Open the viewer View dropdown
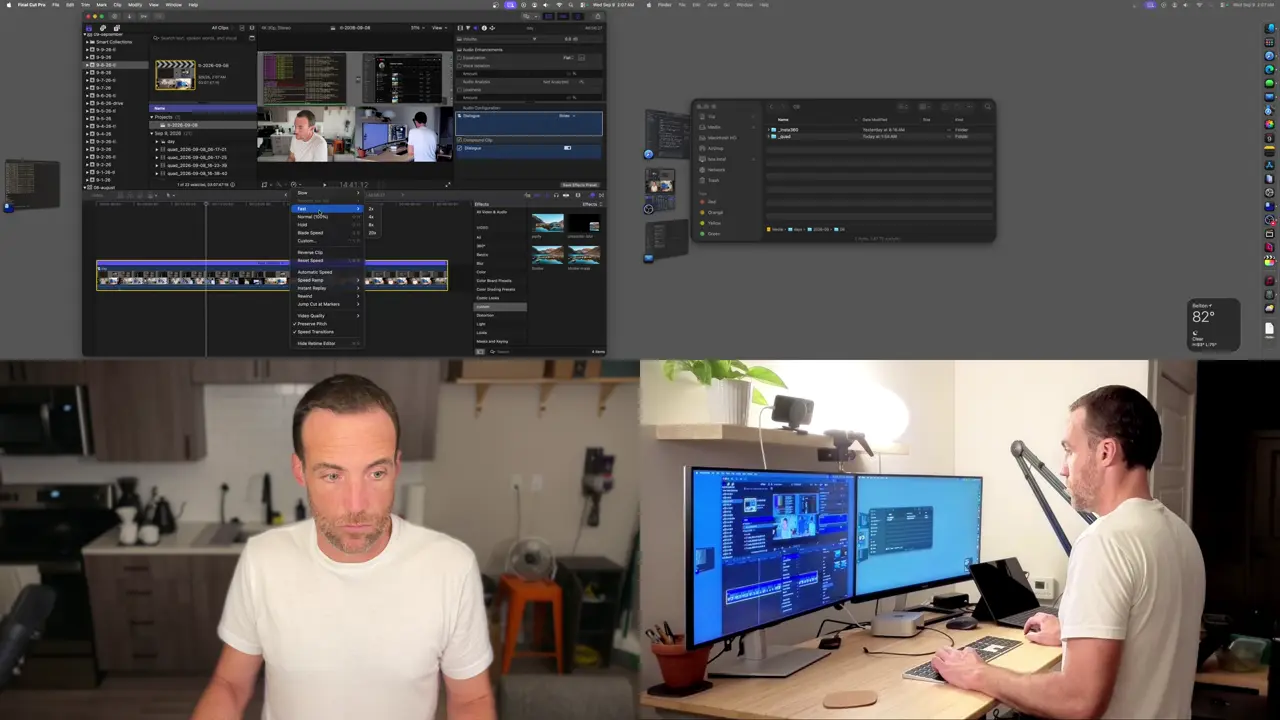Viewport: 1280px width, 720px height. click(x=439, y=28)
